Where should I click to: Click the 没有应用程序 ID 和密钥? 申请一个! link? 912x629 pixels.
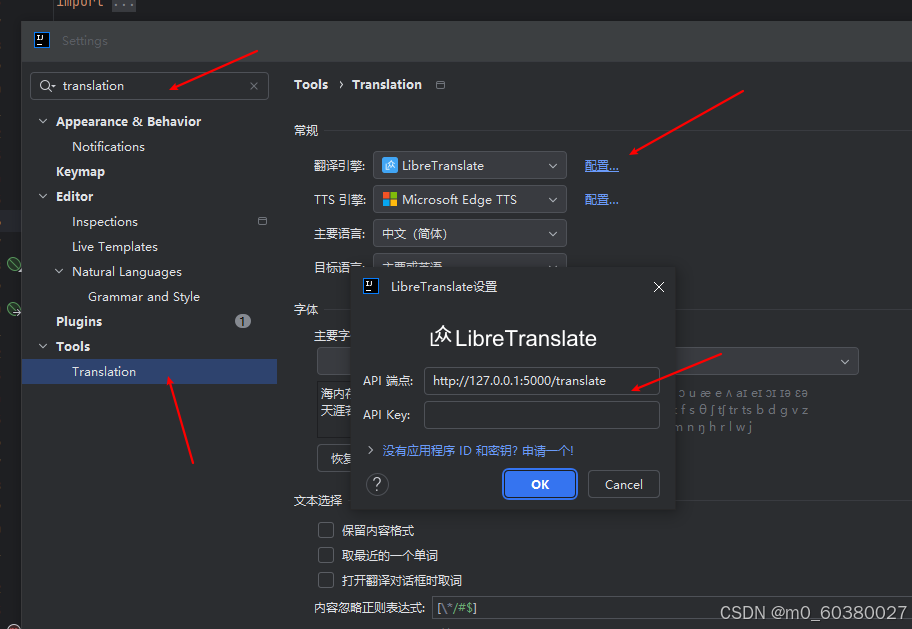pos(478,450)
